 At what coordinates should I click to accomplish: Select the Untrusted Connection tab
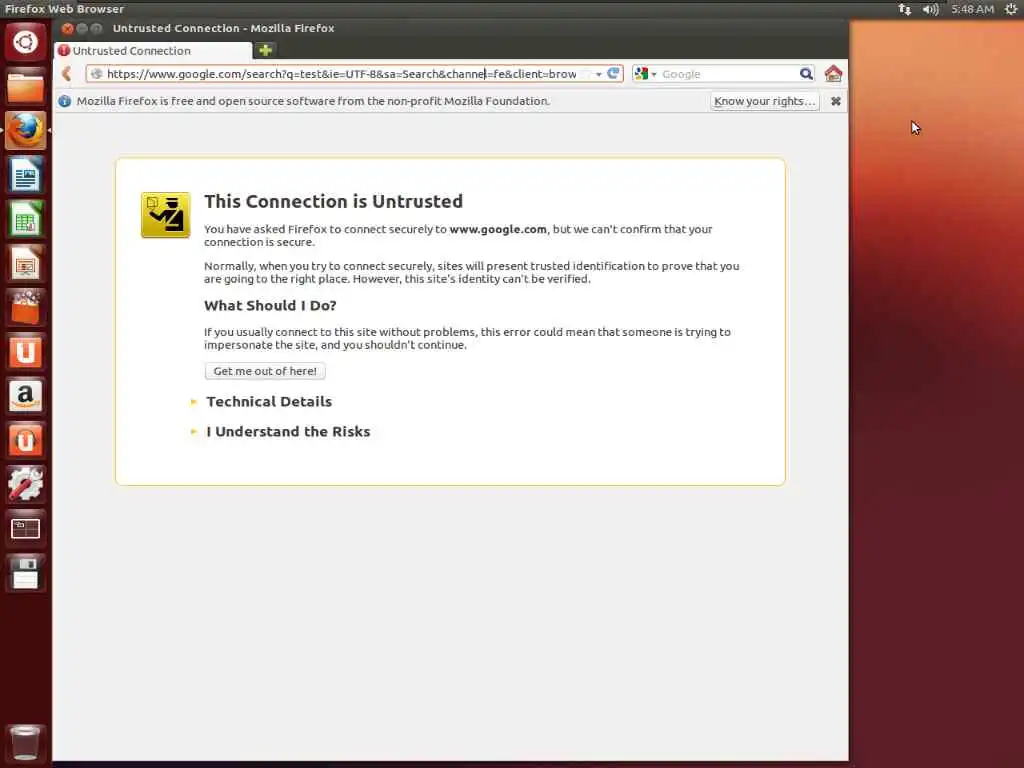point(154,50)
